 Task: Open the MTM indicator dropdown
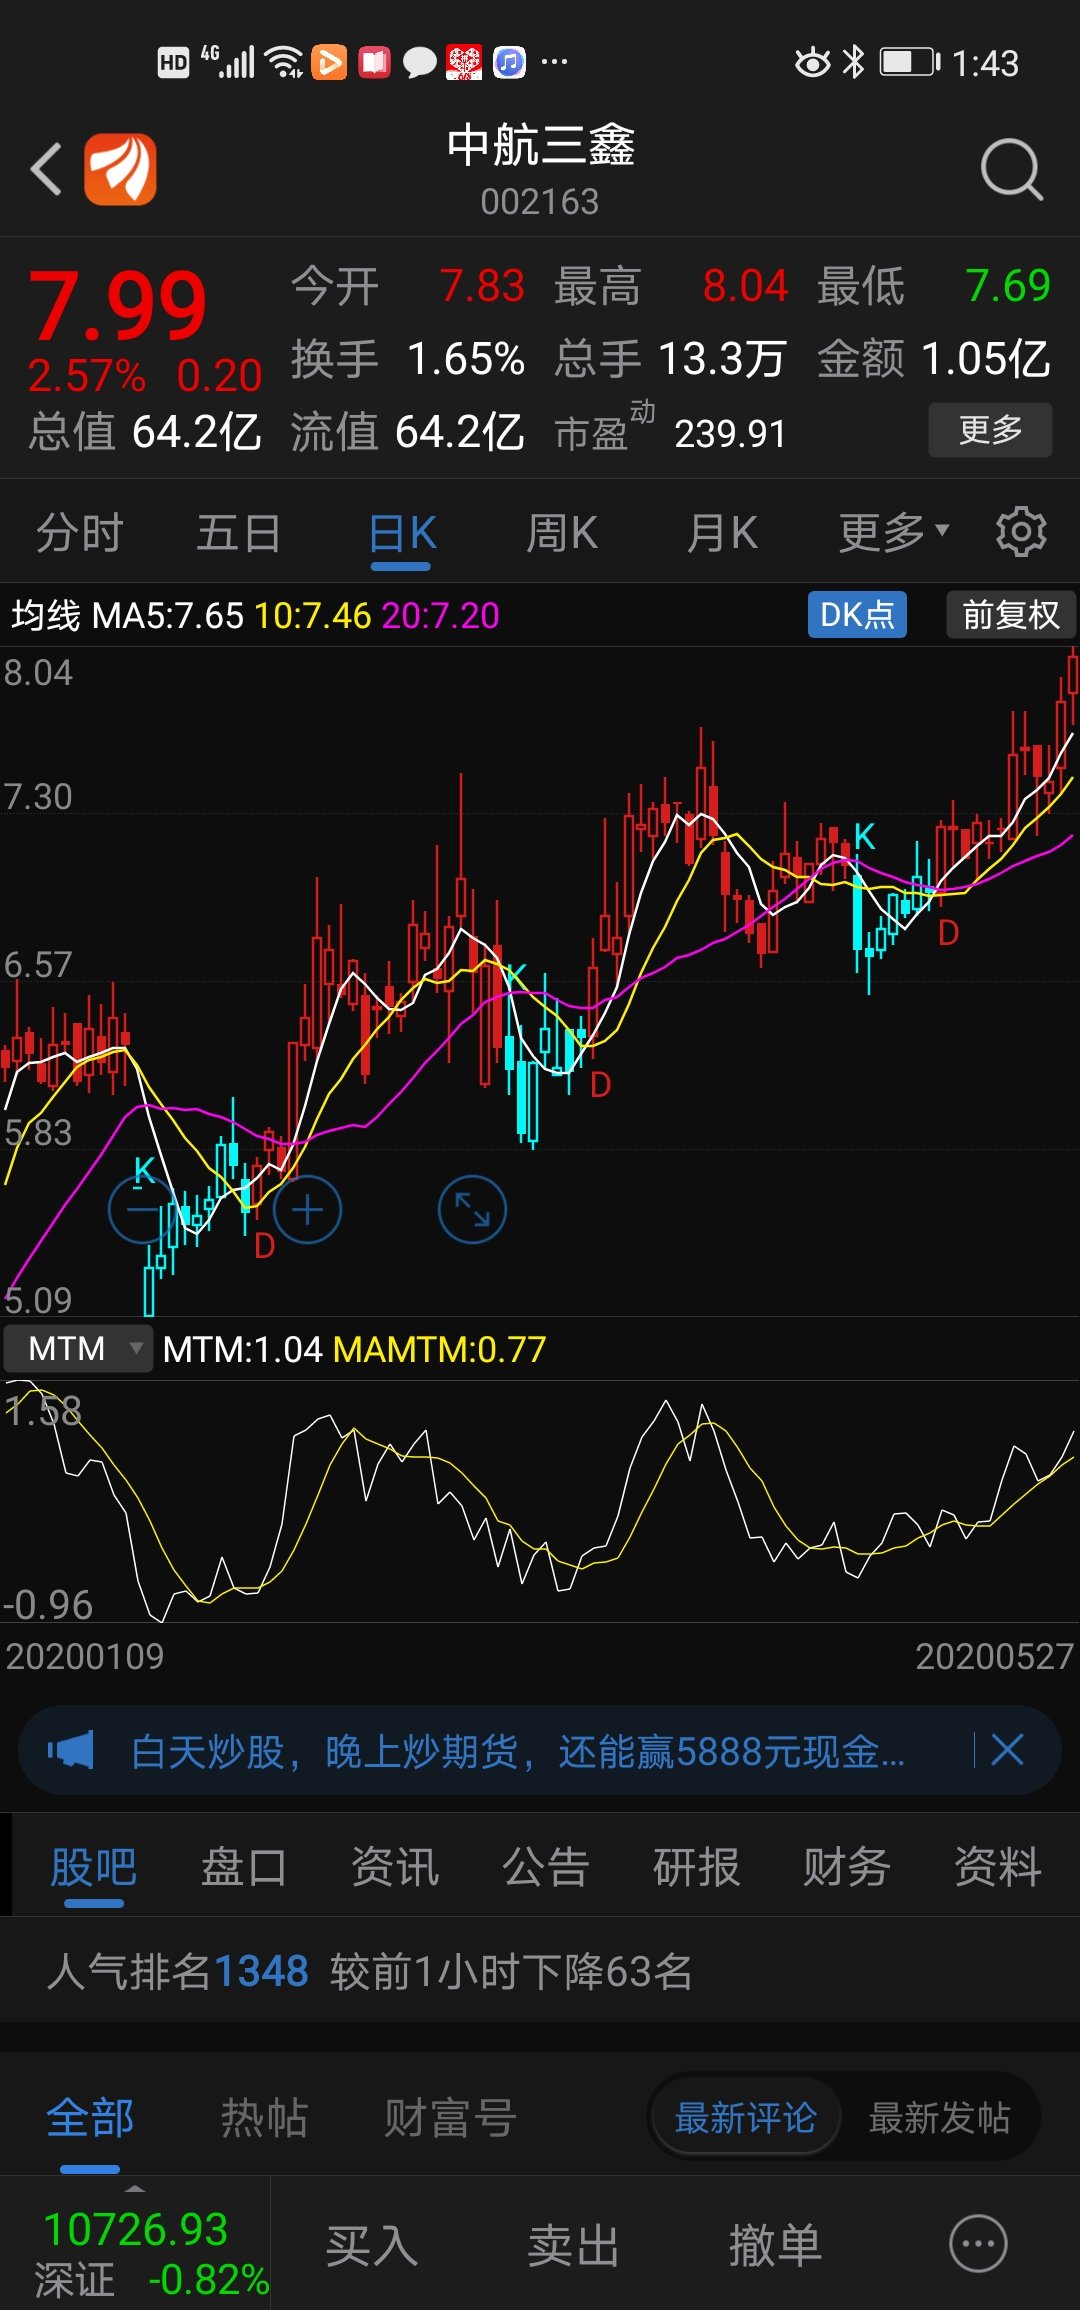pos(78,1348)
